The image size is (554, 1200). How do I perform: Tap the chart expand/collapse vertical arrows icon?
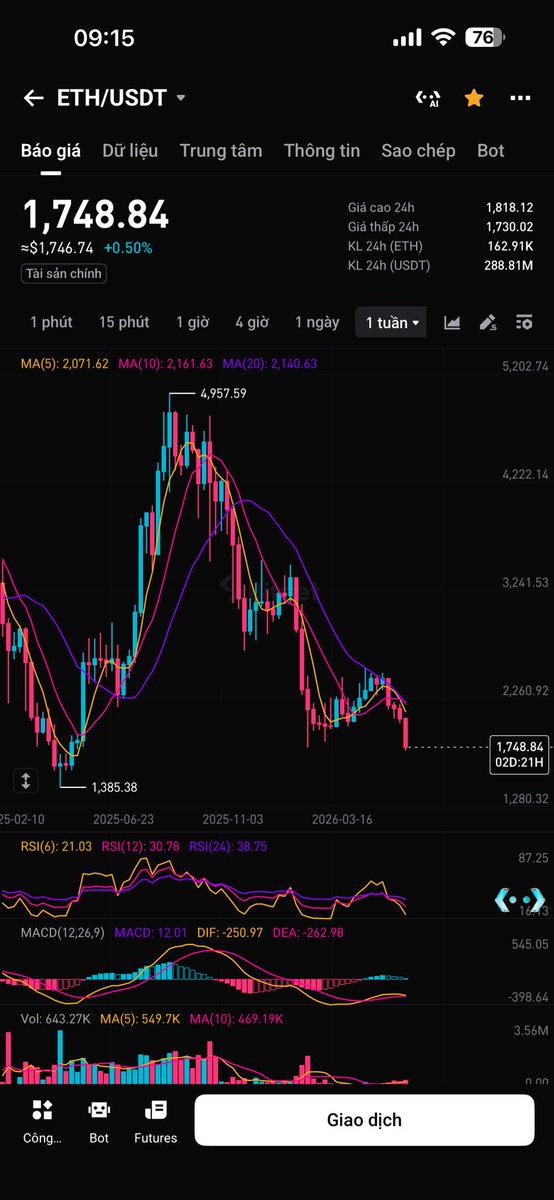click(26, 780)
